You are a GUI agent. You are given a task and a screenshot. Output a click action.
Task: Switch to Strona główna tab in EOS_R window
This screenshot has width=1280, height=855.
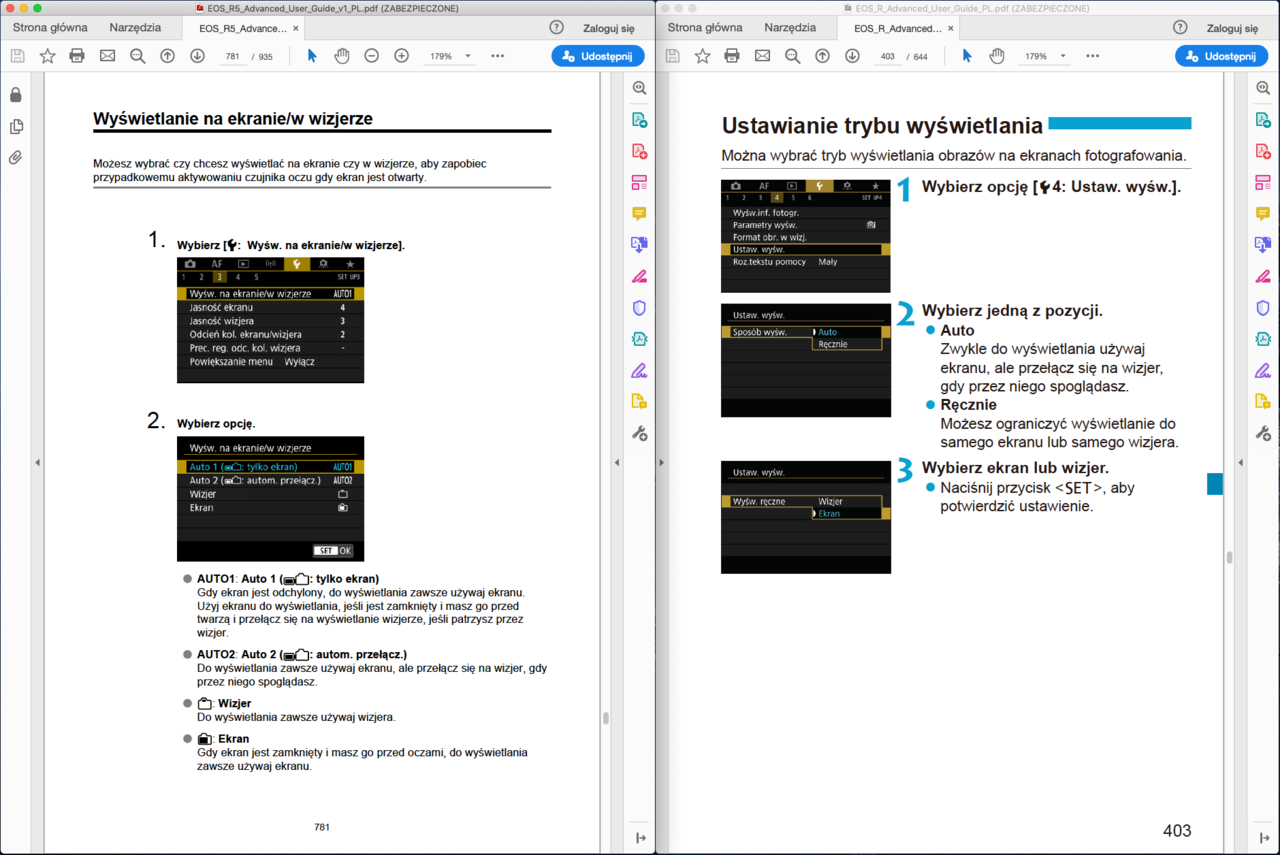pos(705,28)
